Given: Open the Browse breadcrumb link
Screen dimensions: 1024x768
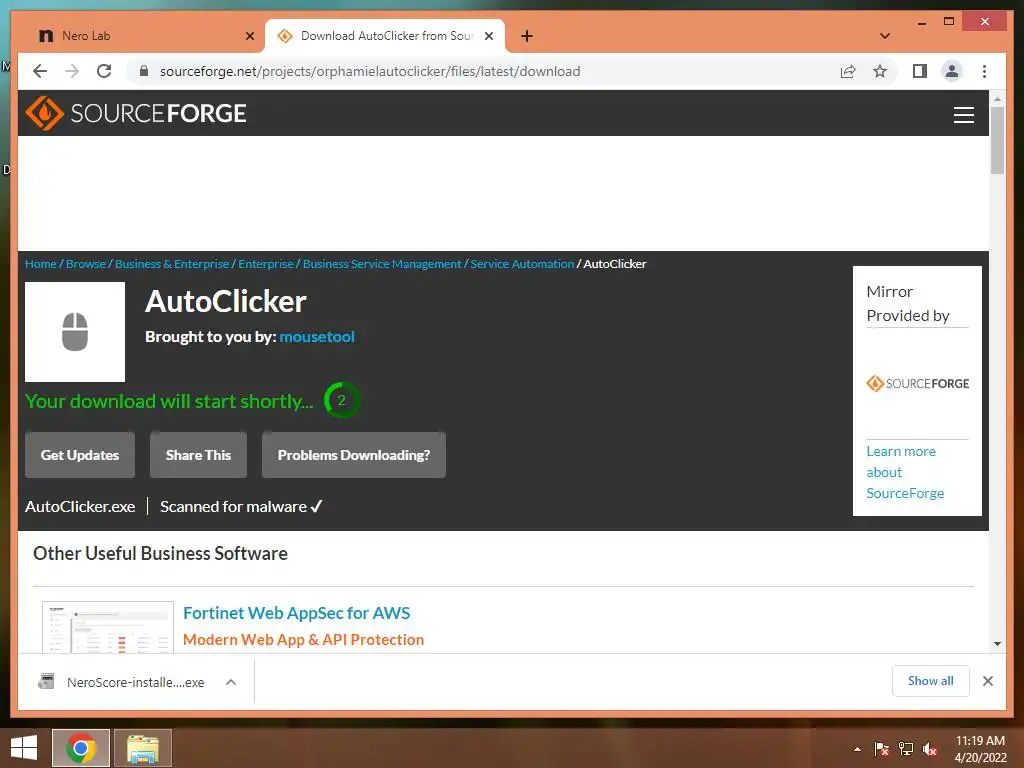Looking at the screenshot, I should click(86, 264).
